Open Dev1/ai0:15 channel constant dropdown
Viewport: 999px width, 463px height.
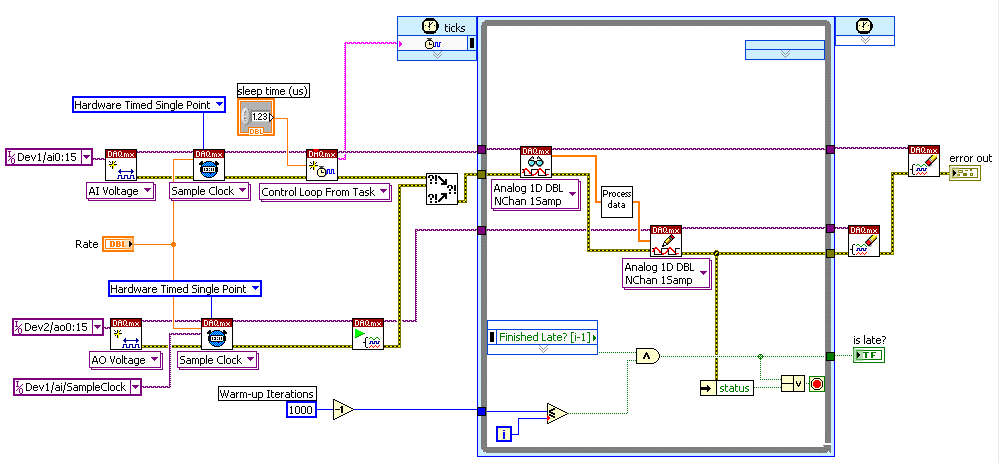pos(85,156)
